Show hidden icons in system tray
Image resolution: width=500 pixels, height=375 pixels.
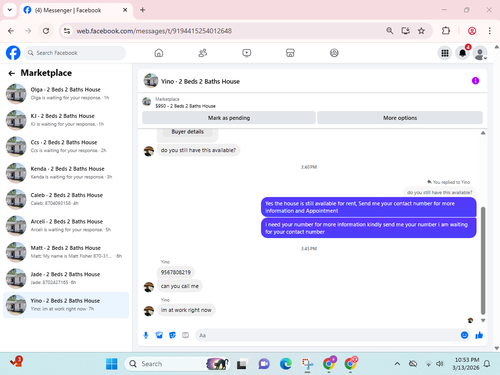397,364
